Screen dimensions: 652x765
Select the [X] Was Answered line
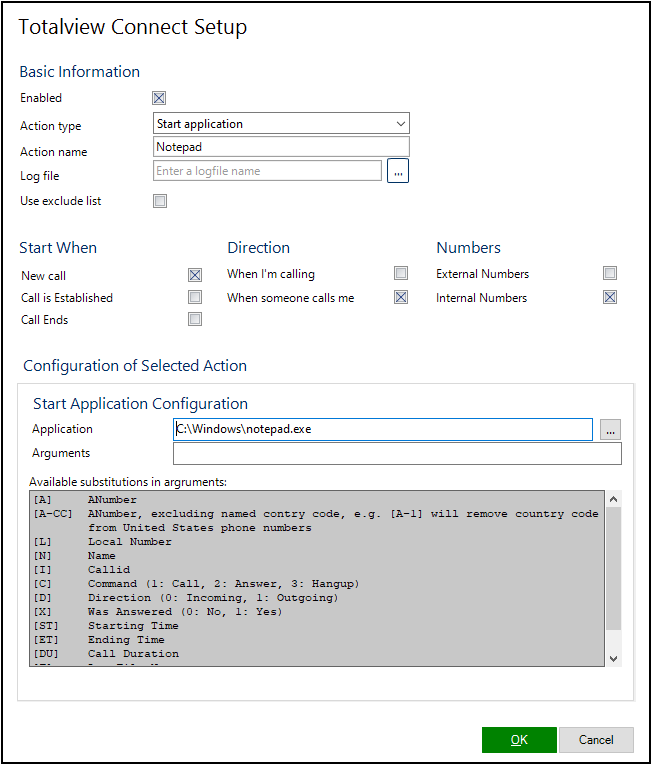[158, 612]
